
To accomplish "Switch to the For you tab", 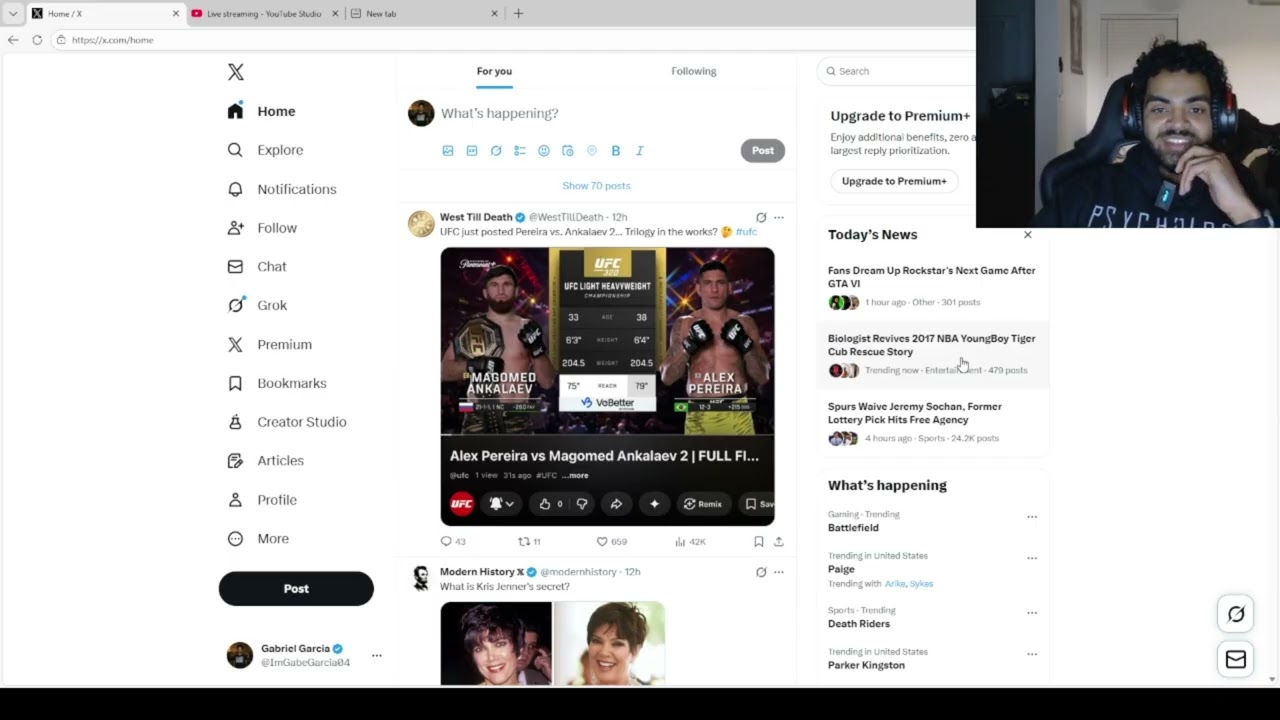I will point(494,71).
